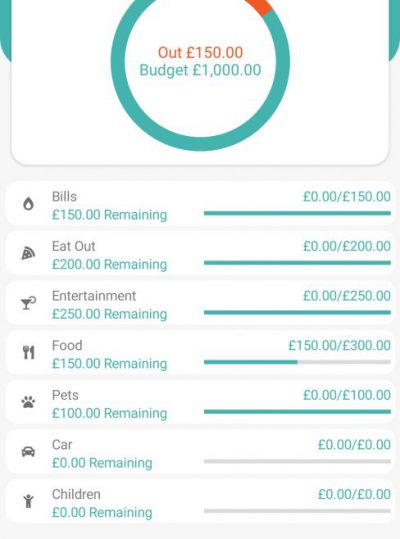
Task: Tap the paw print Pets icon
Action: tap(29, 402)
